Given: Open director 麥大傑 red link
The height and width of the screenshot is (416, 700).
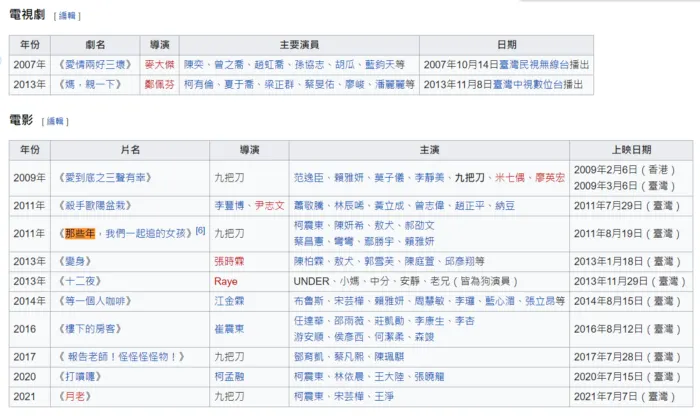Looking at the screenshot, I should point(159,65).
